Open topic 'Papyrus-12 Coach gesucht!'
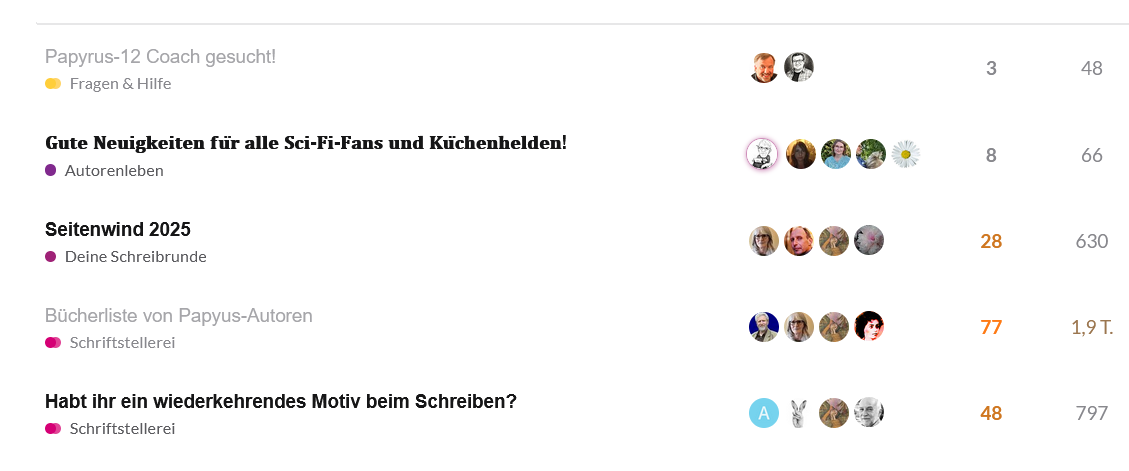1129x471 pixels. [x=160, y=57]
